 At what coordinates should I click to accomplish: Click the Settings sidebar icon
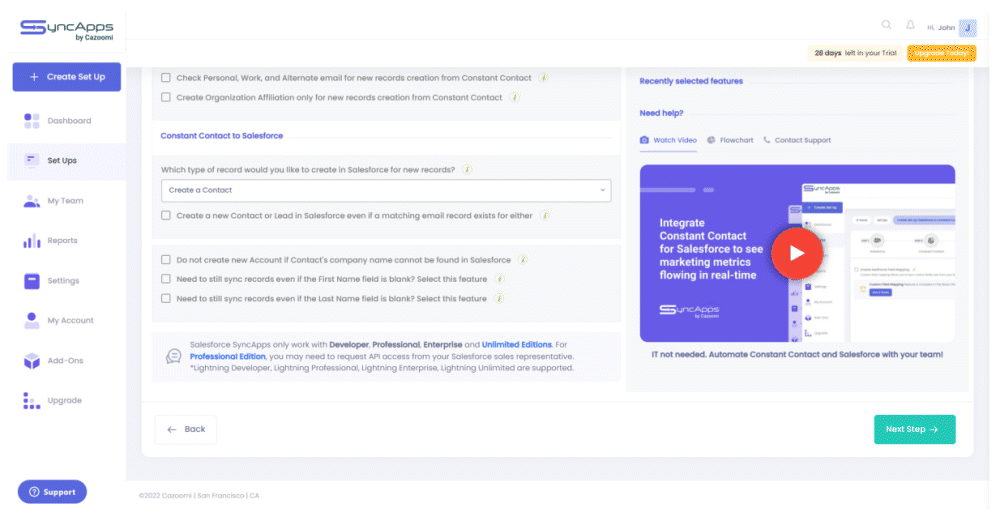tap(32, 281)
